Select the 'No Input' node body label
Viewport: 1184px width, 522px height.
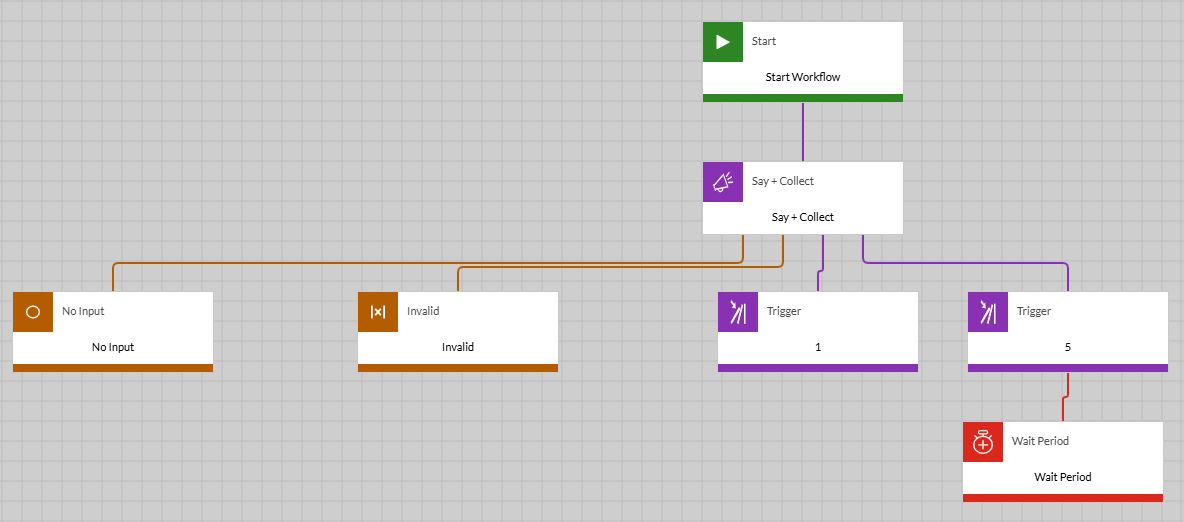pos(113,347)
